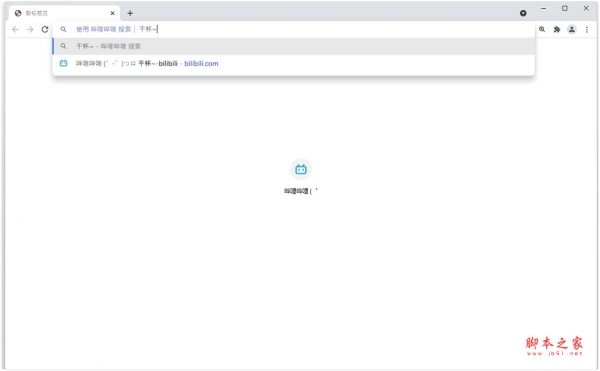
Task: Close the new tab page tab
Action: pyautogui.click(x=112, y=13)
